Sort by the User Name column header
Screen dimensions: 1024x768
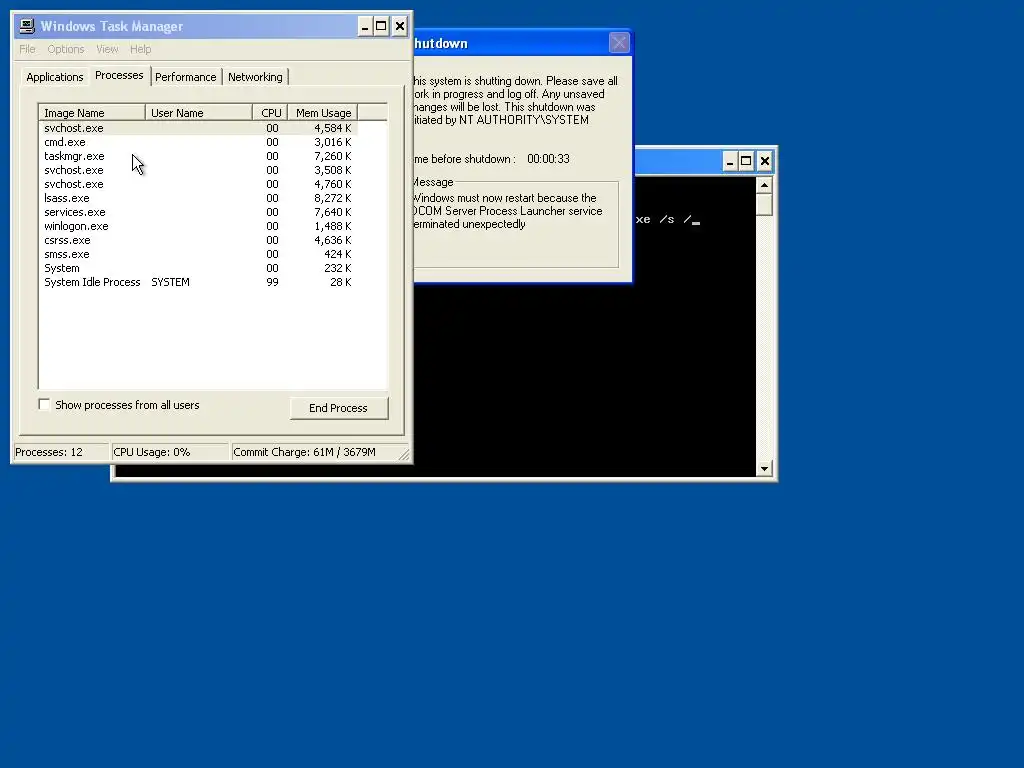point(199,113)
